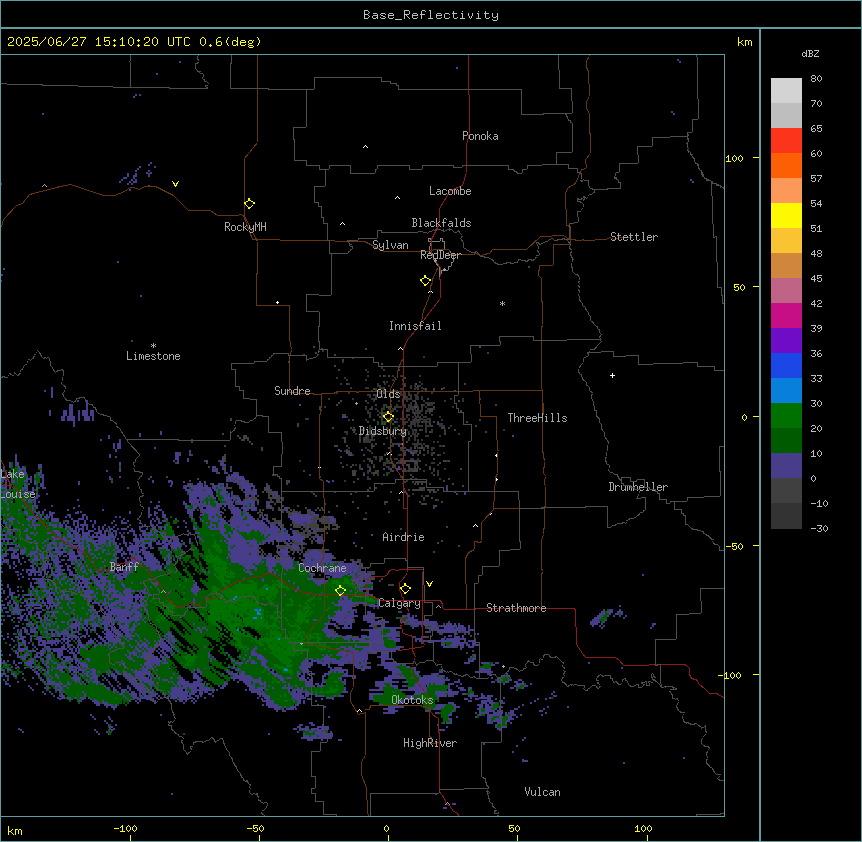Viewport: 862px width, 842px height.
Task: Select the orange 57-60 dBZ legend swatch
Action: (786, 165)
